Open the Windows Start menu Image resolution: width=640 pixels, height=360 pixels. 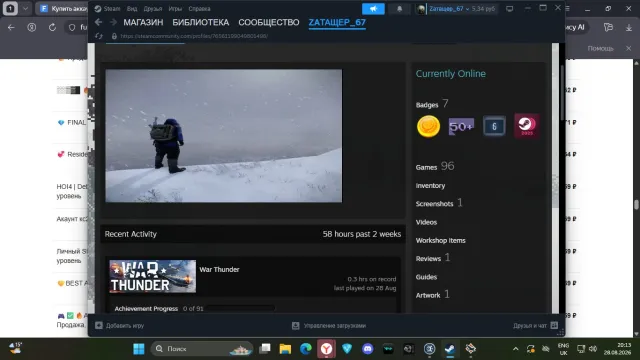click(139, 349)
